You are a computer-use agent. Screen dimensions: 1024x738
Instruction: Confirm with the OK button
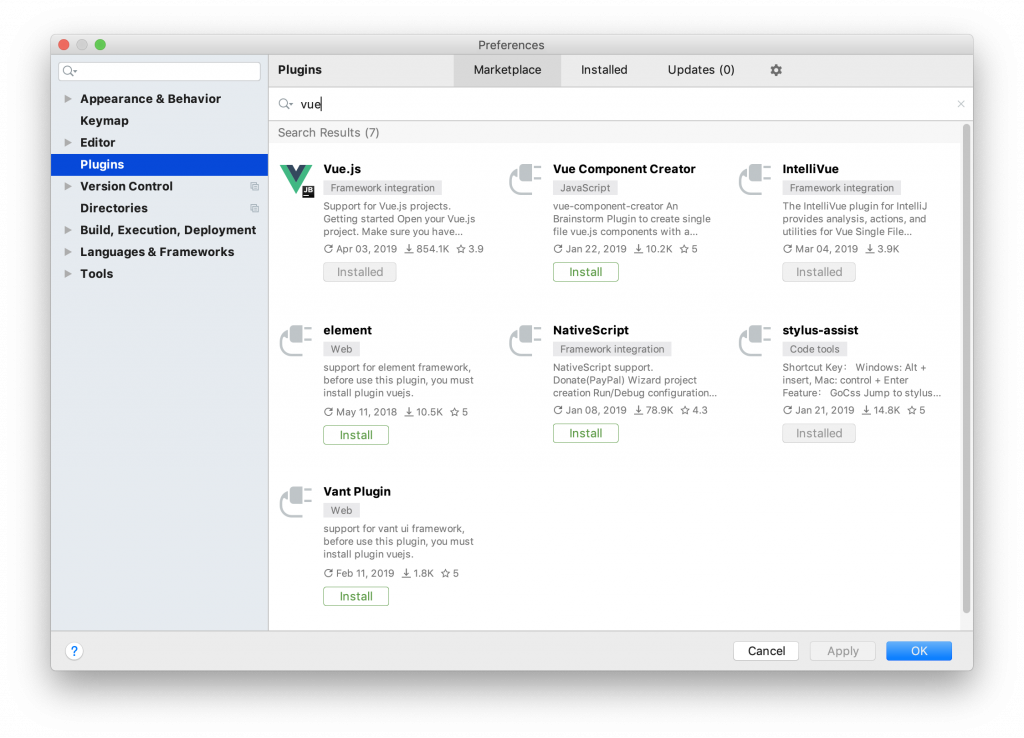[919, 651]
